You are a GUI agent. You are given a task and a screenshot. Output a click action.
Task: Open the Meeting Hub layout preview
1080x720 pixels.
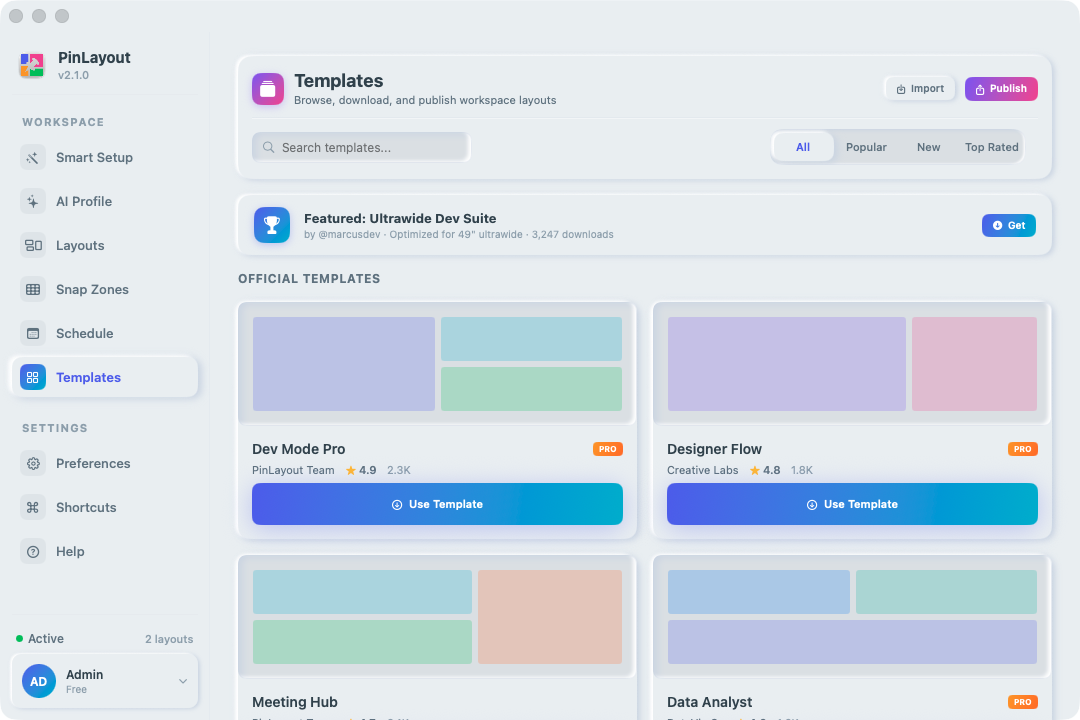[x=437, y=617]
